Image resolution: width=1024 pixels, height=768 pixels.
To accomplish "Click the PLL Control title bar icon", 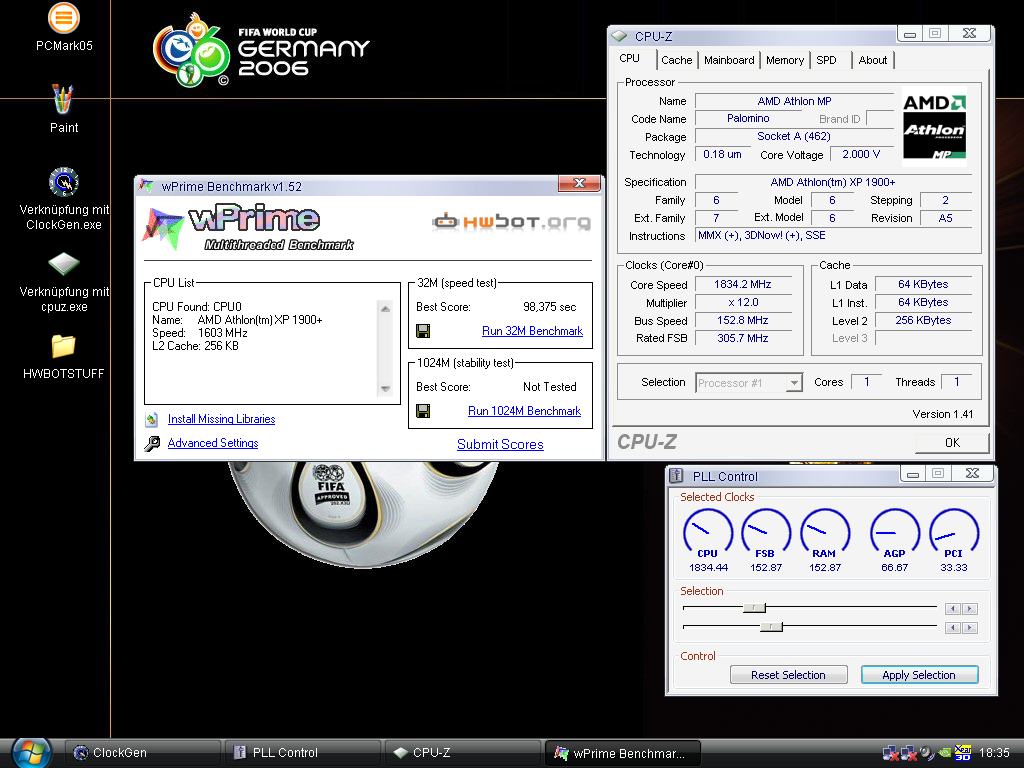I will [x=677, y=476].
